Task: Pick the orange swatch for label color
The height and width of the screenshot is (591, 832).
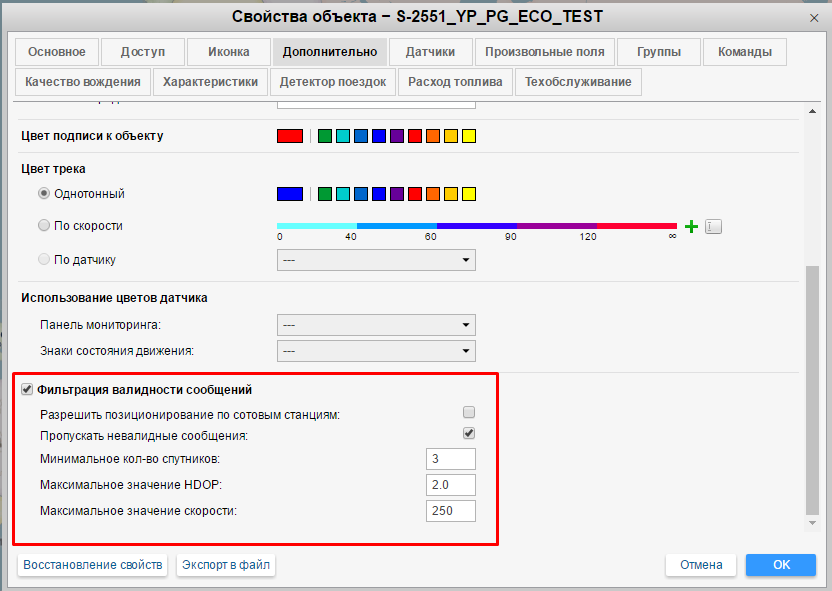Action: [433, 136]
